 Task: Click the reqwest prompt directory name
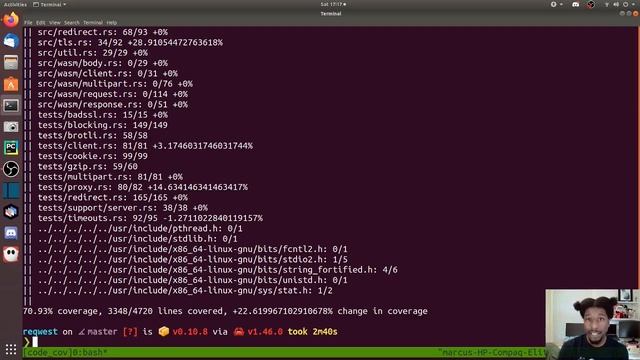coord(40,332)
